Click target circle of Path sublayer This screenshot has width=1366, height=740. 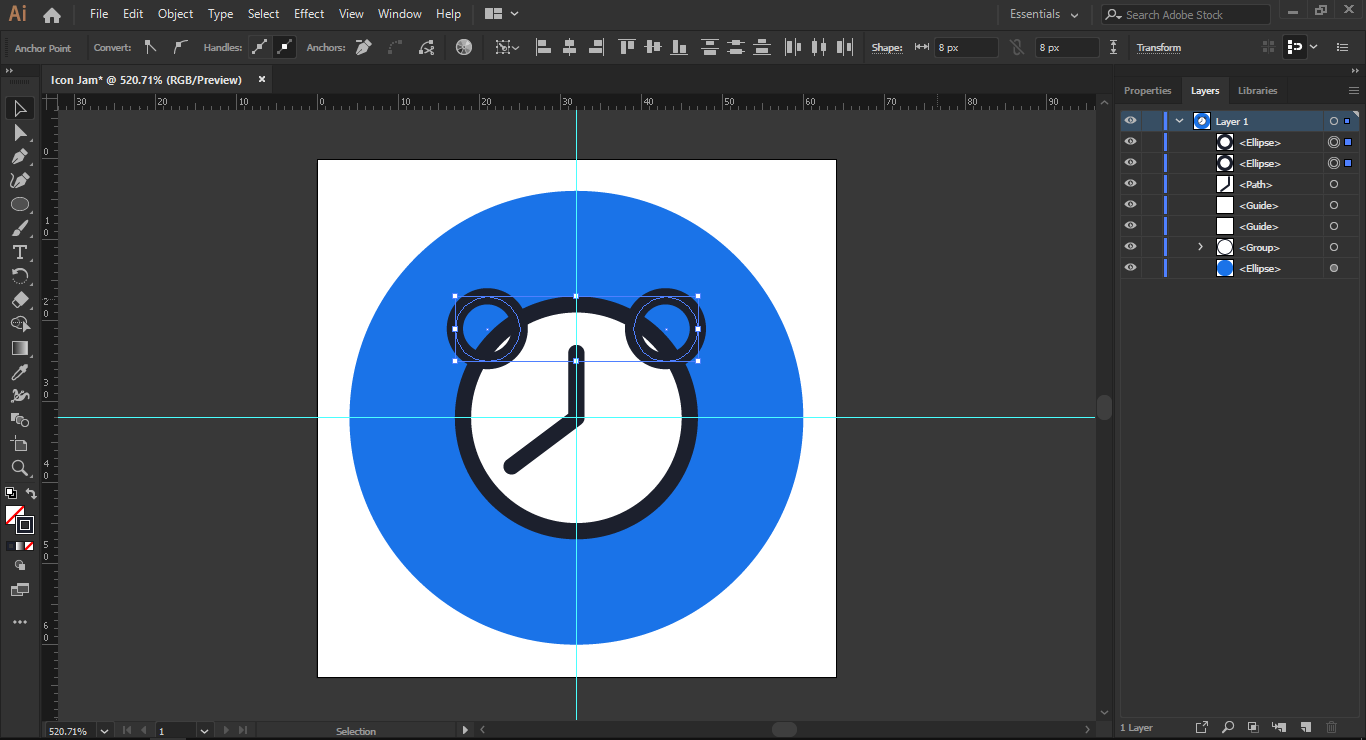pos(1333,184)
